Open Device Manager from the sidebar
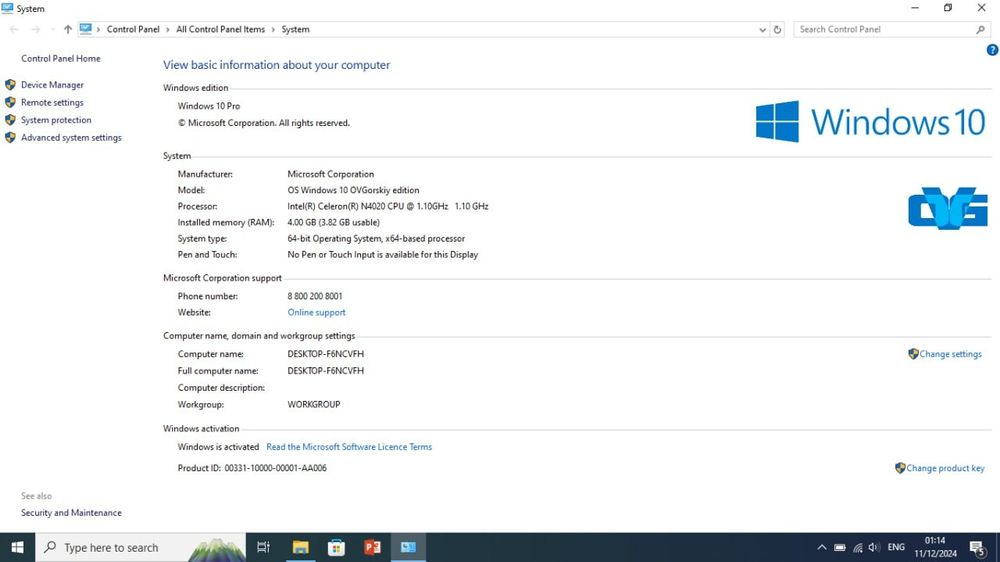Image resolution: width=1000 pixels, height=562 pixels. [x=52, y=85]
